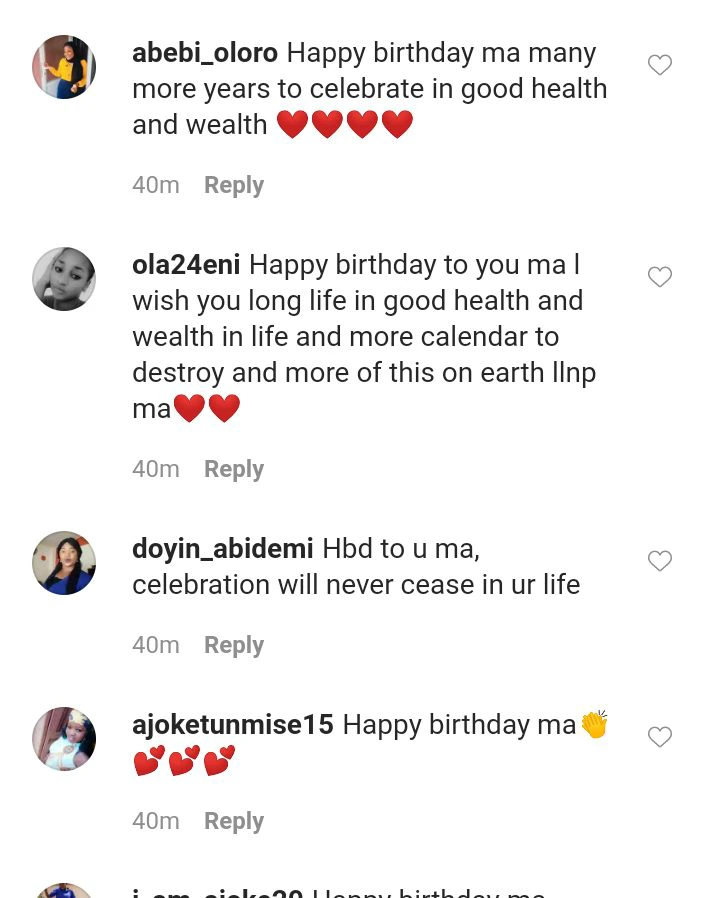Image resolution: width=720 pixels, height=898 pixels.
Task: Go to doyin_abidemi's profile via username
Action: pos(223,549)
